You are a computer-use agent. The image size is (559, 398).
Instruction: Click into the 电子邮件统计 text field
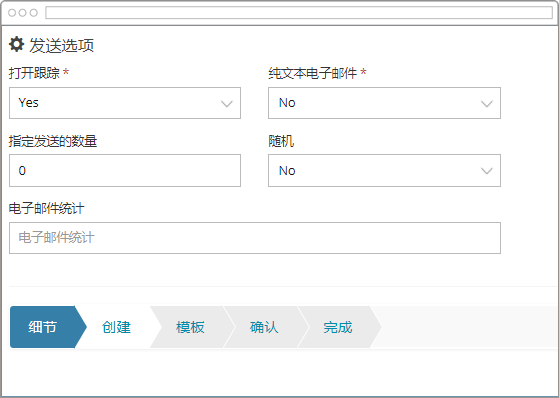255,238
